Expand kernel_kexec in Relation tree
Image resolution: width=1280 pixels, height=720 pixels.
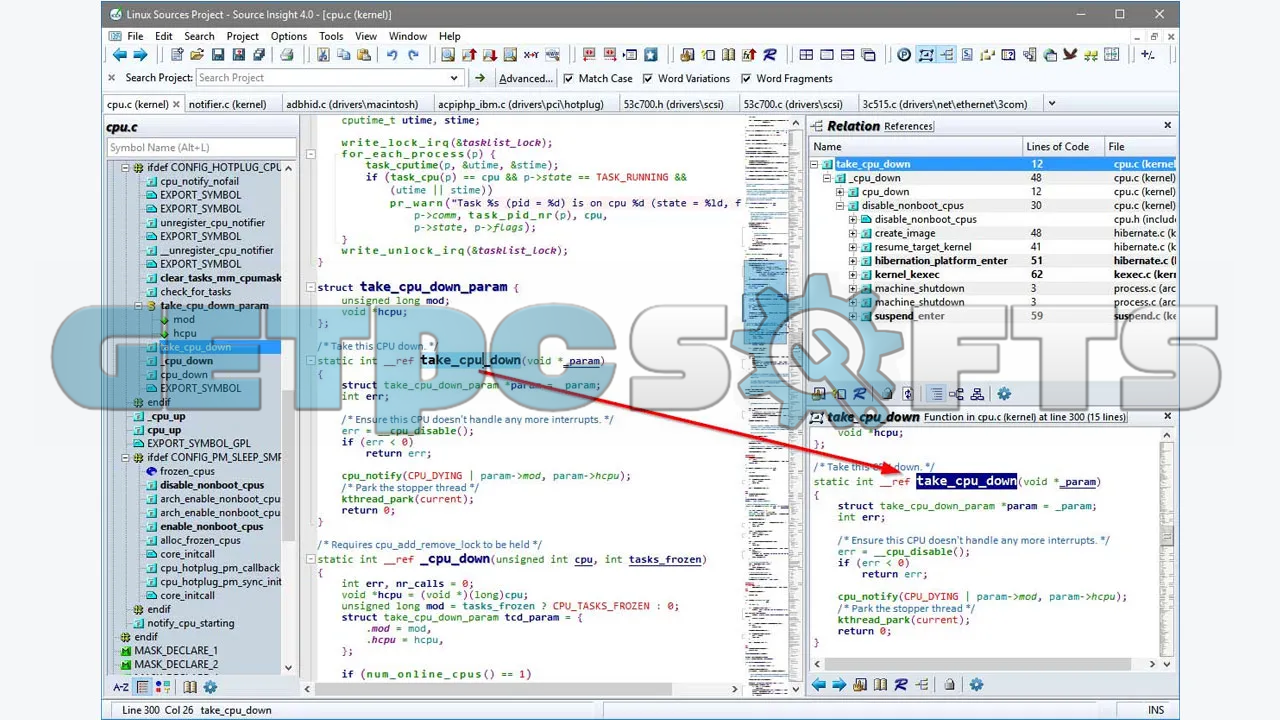coord(852,274)
